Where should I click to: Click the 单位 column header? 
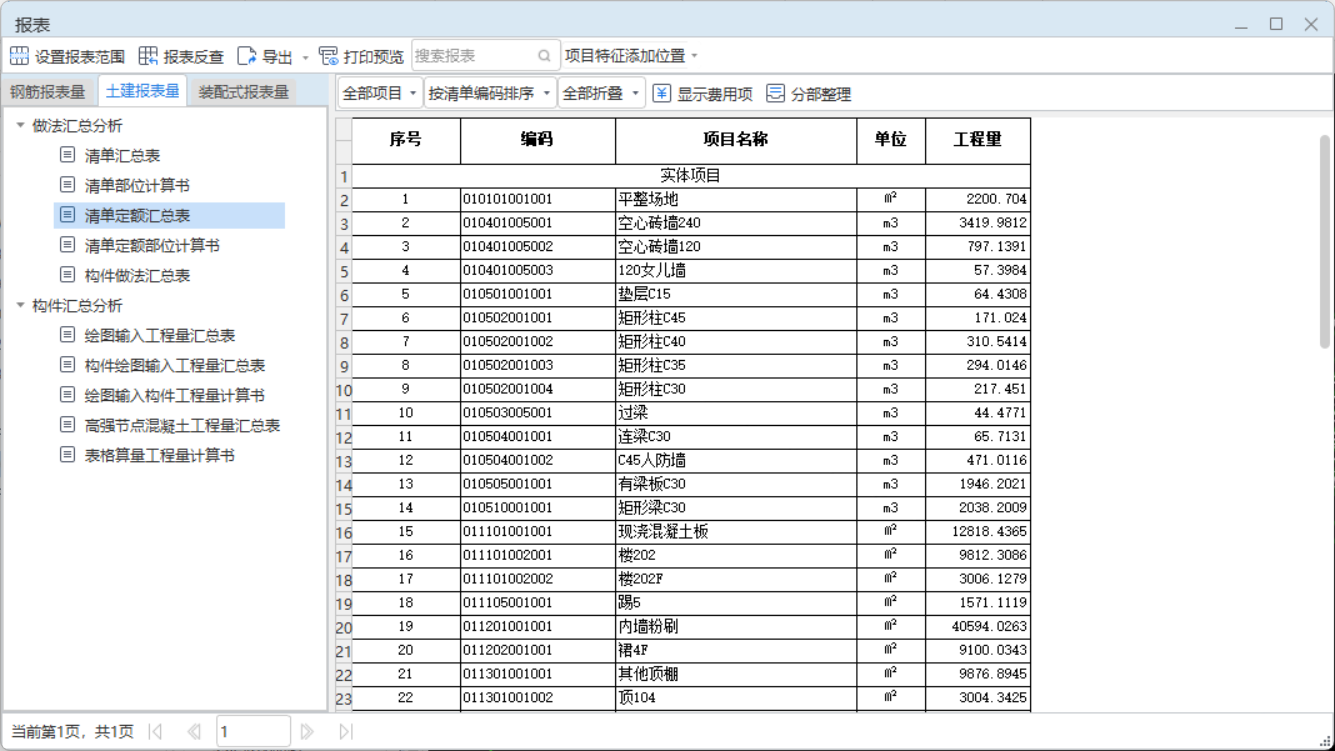coord(891,140)
